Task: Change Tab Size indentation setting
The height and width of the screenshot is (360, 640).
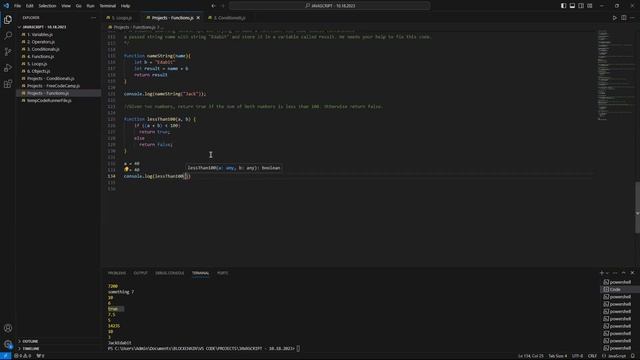Action: (x=557, y=356)
